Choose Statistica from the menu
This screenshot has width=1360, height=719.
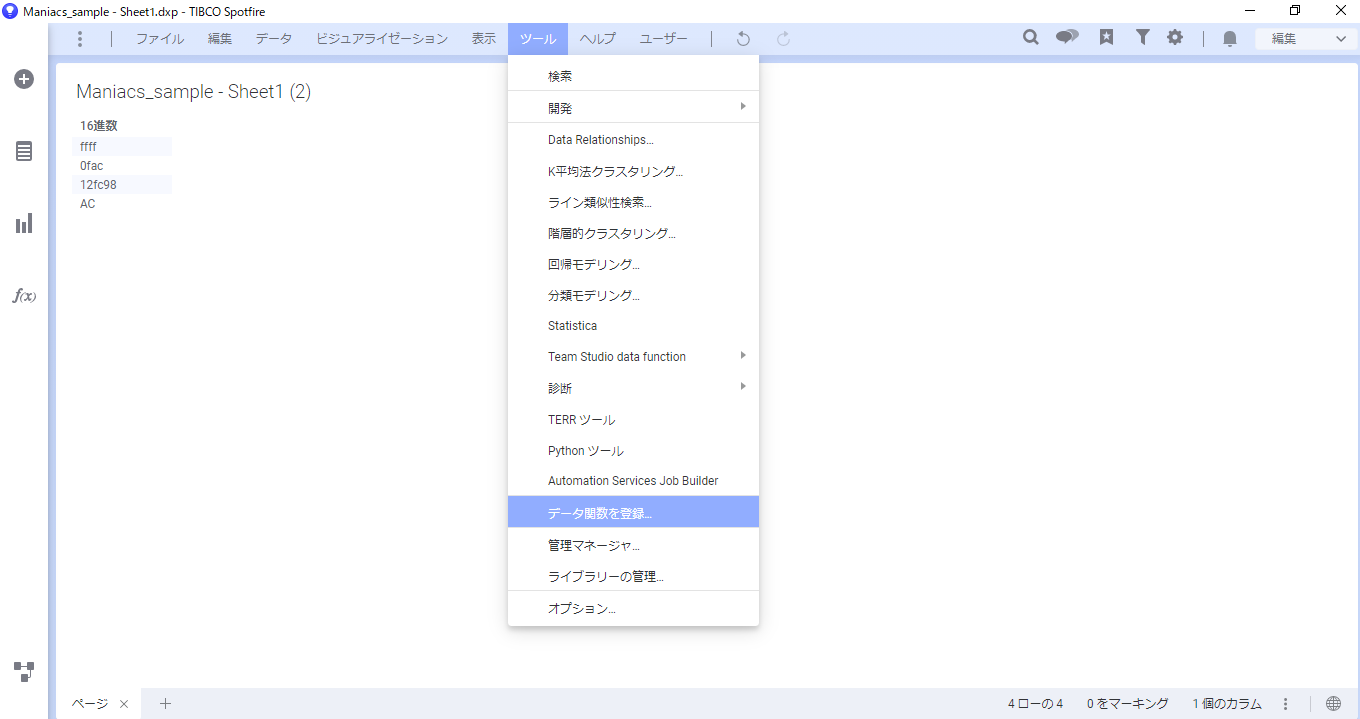(634, 326)
